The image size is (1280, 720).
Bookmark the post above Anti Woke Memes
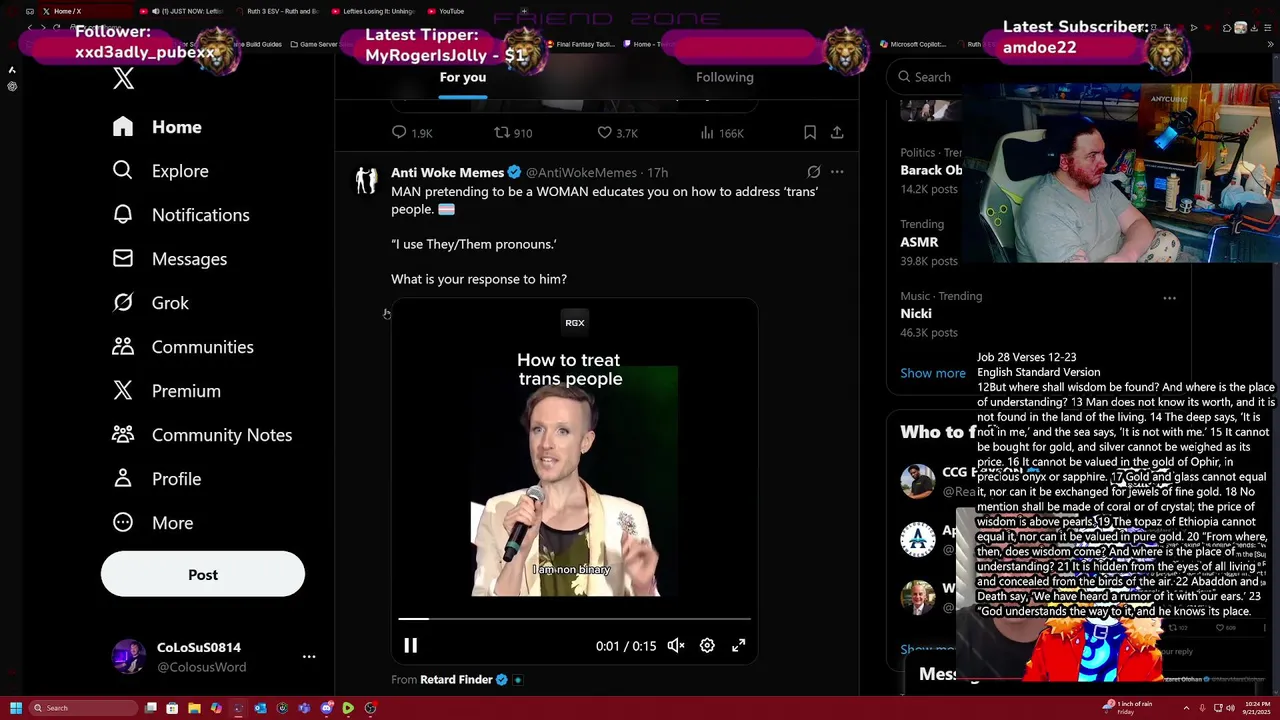pyautogui.click(x=810, y=133)
